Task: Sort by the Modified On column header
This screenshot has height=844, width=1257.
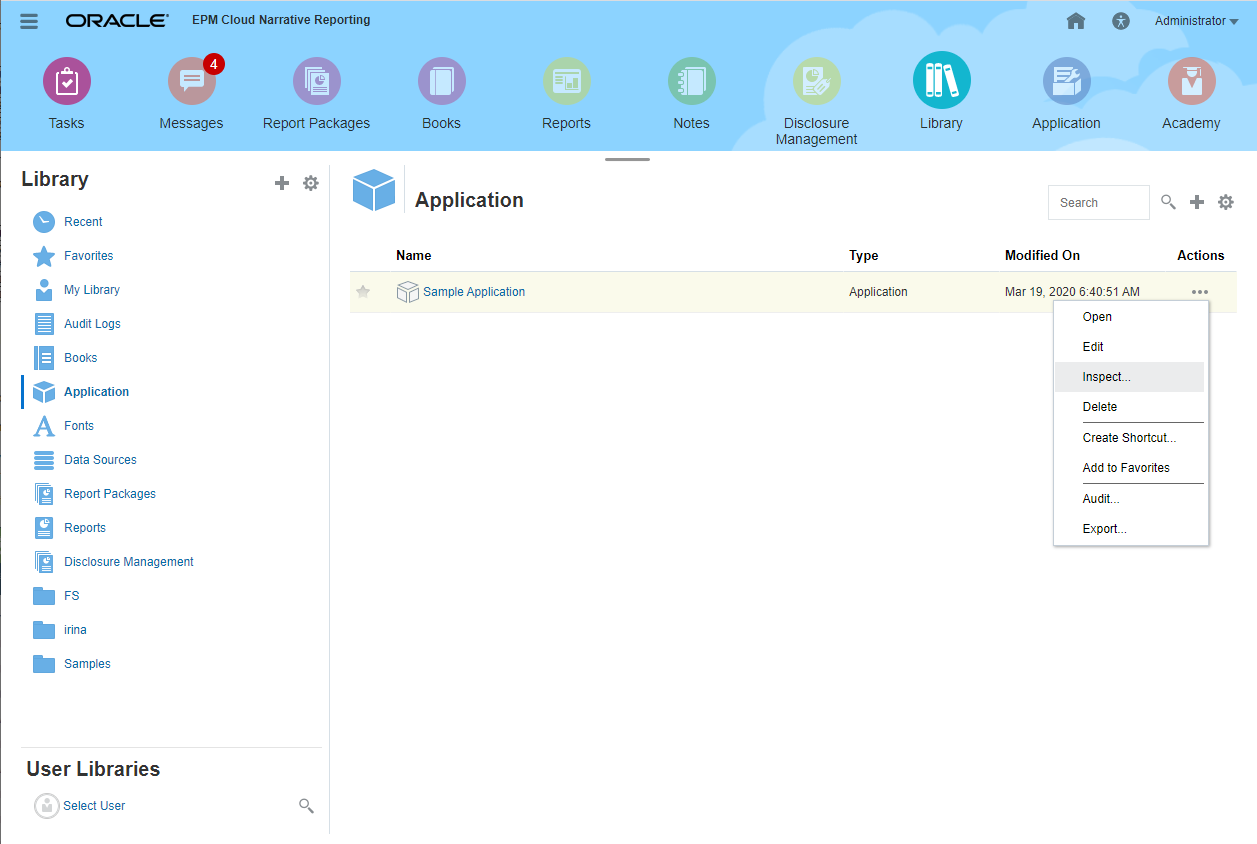Action: click(x=1042, y=255)
